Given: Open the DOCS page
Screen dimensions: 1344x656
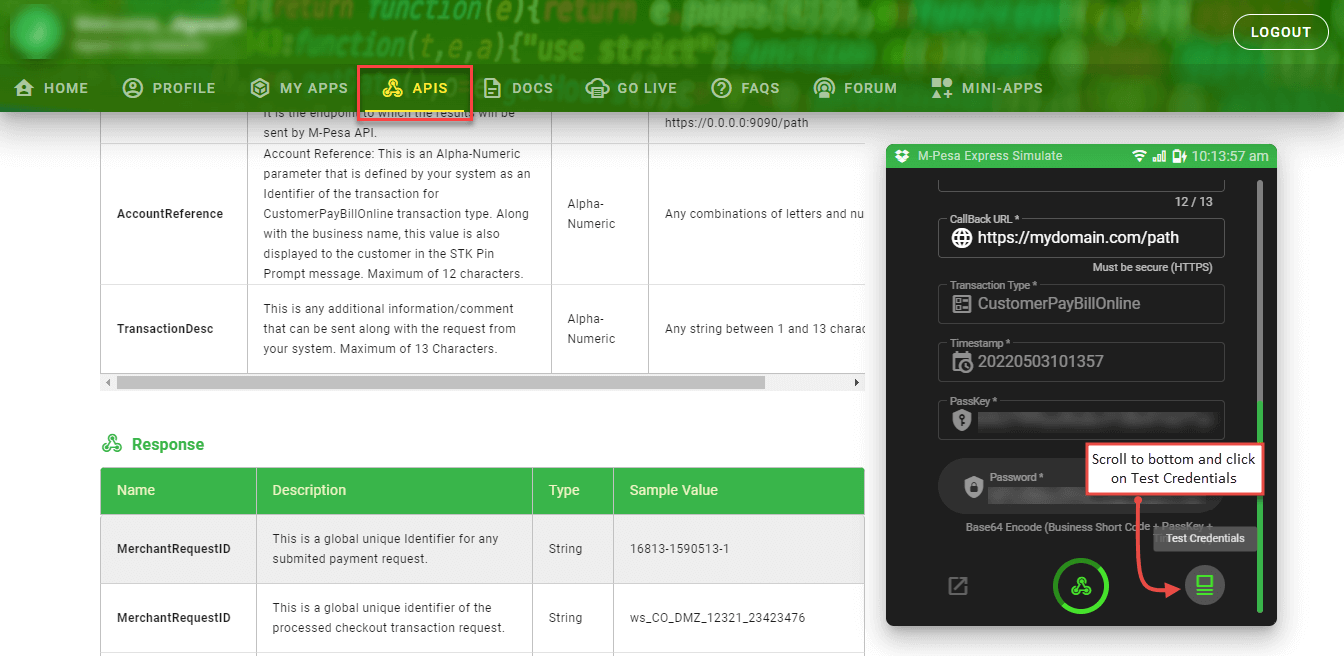Looking at the screenshot, I should click(517, 88).
